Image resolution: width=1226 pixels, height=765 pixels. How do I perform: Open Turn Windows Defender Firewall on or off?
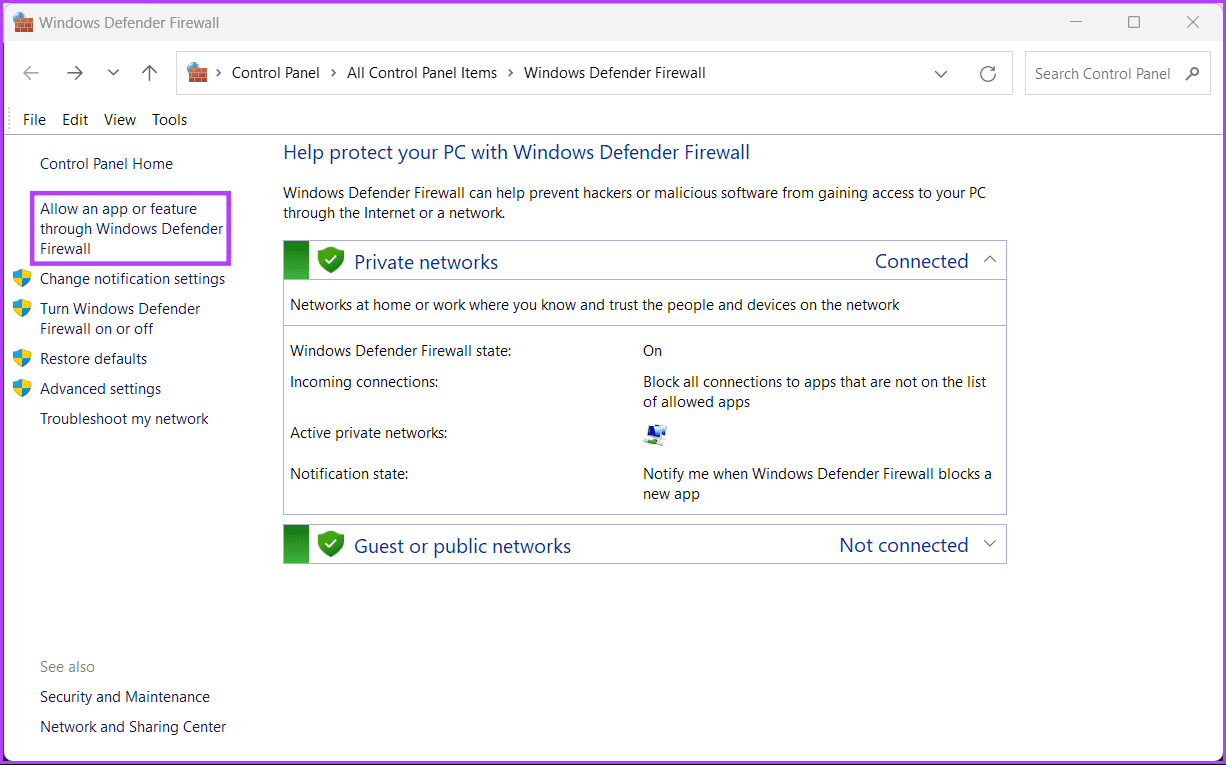(x=119, y=318)
